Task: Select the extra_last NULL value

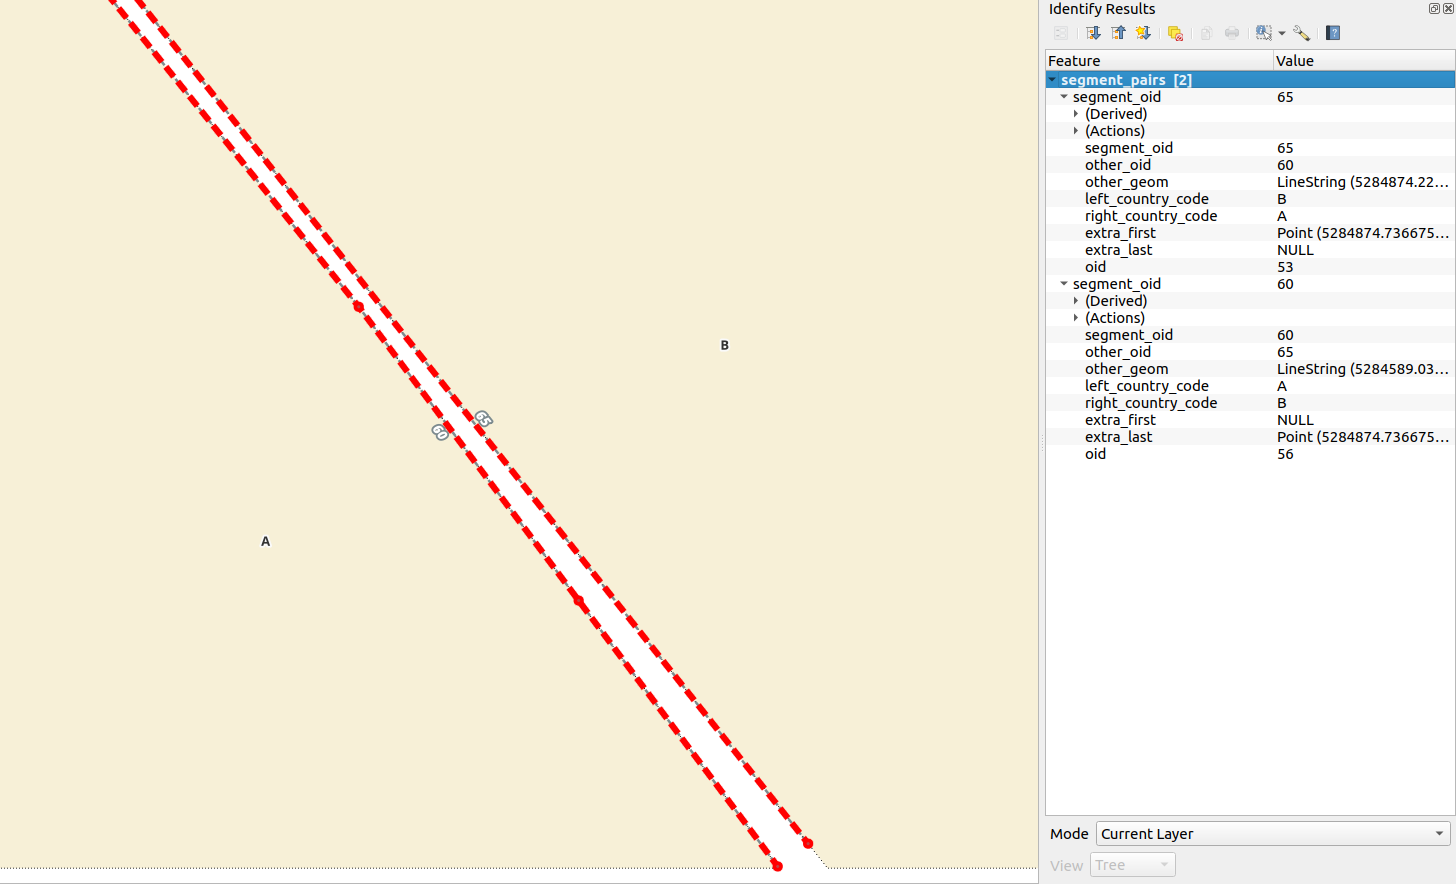Action: [1295, 250]
